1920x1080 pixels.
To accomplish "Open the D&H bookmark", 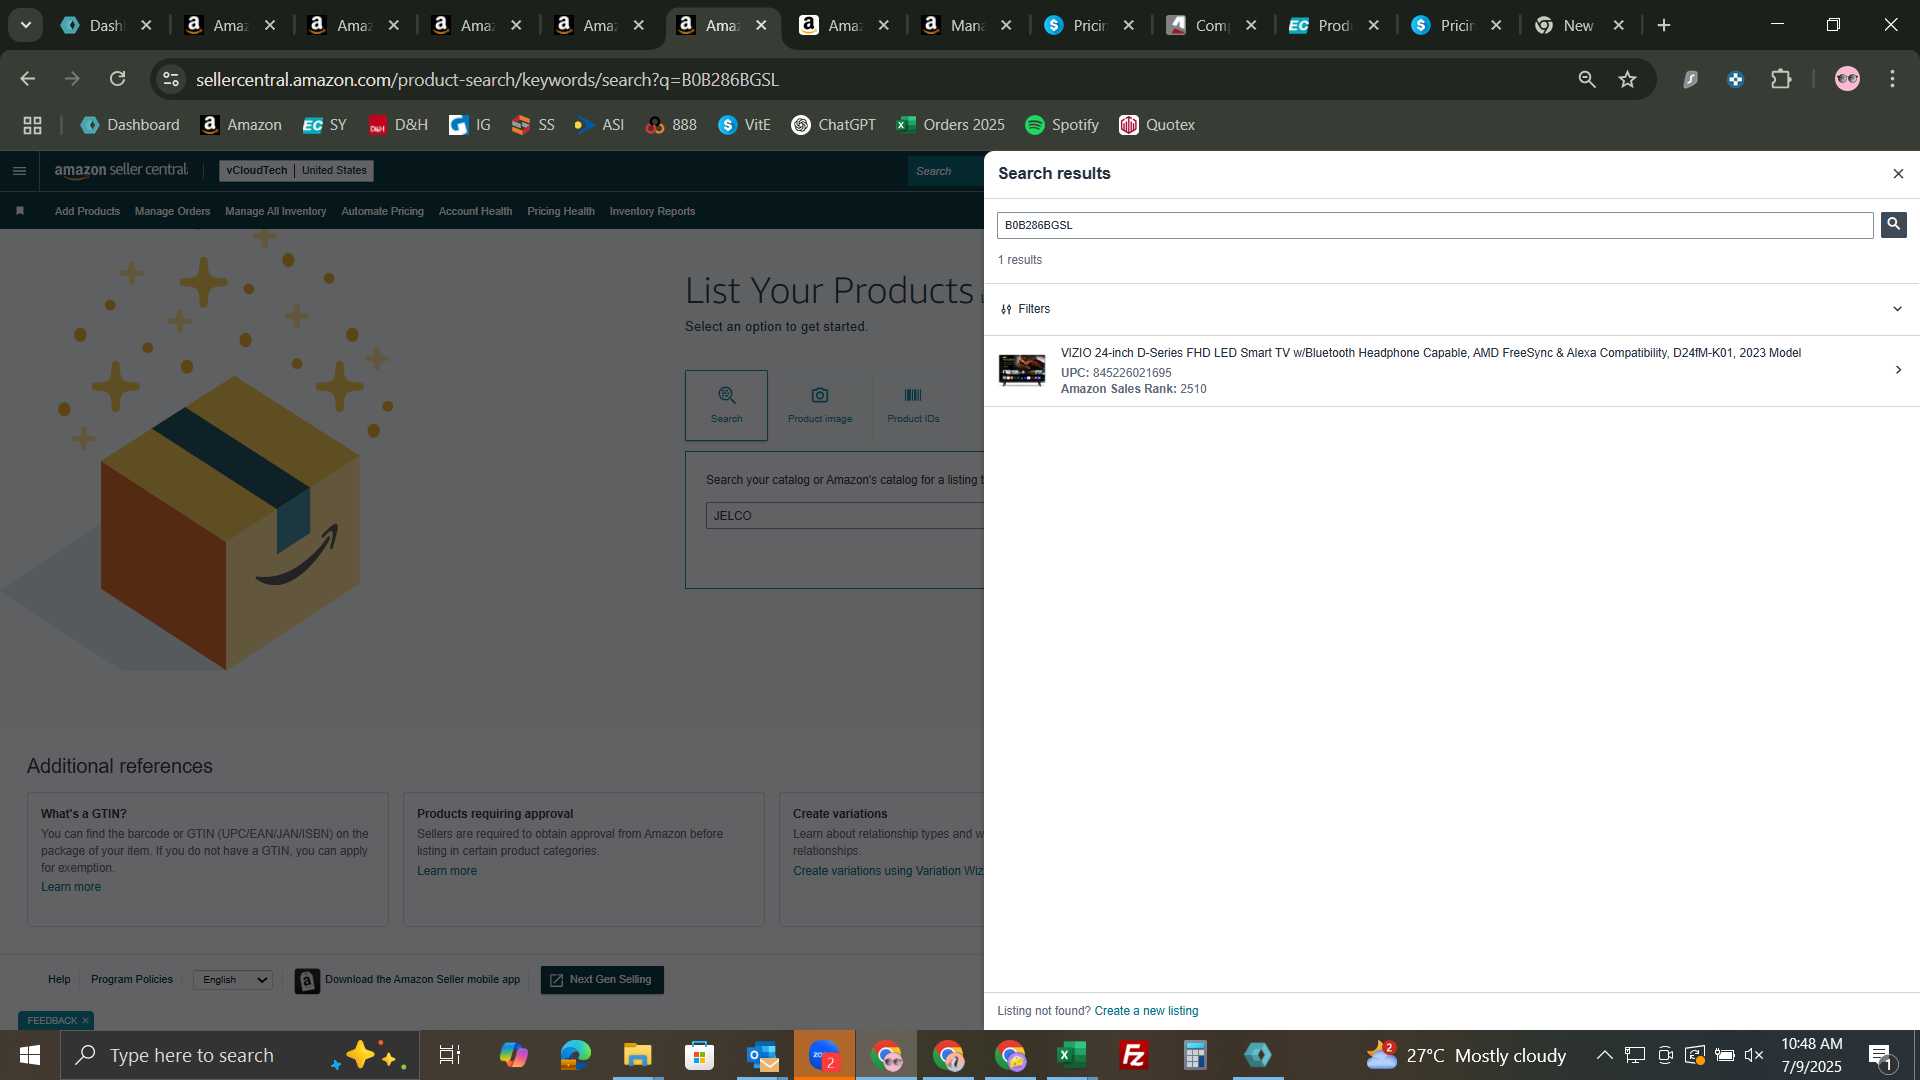I will coord(398,125).
